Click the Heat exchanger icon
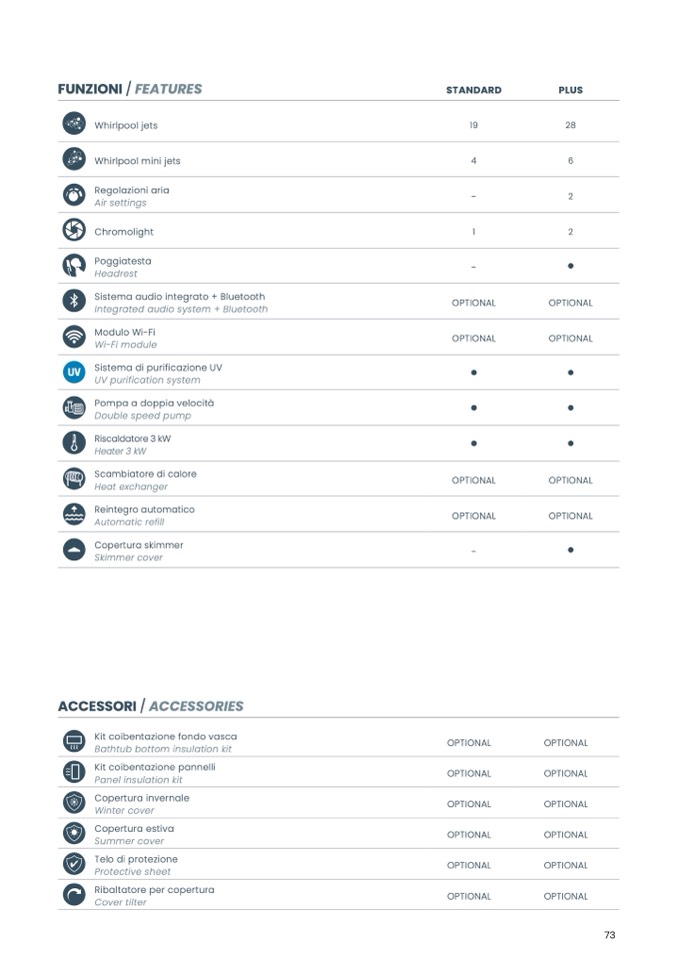The width and height of the screenshot is (678, 959). tap(73, 479)
